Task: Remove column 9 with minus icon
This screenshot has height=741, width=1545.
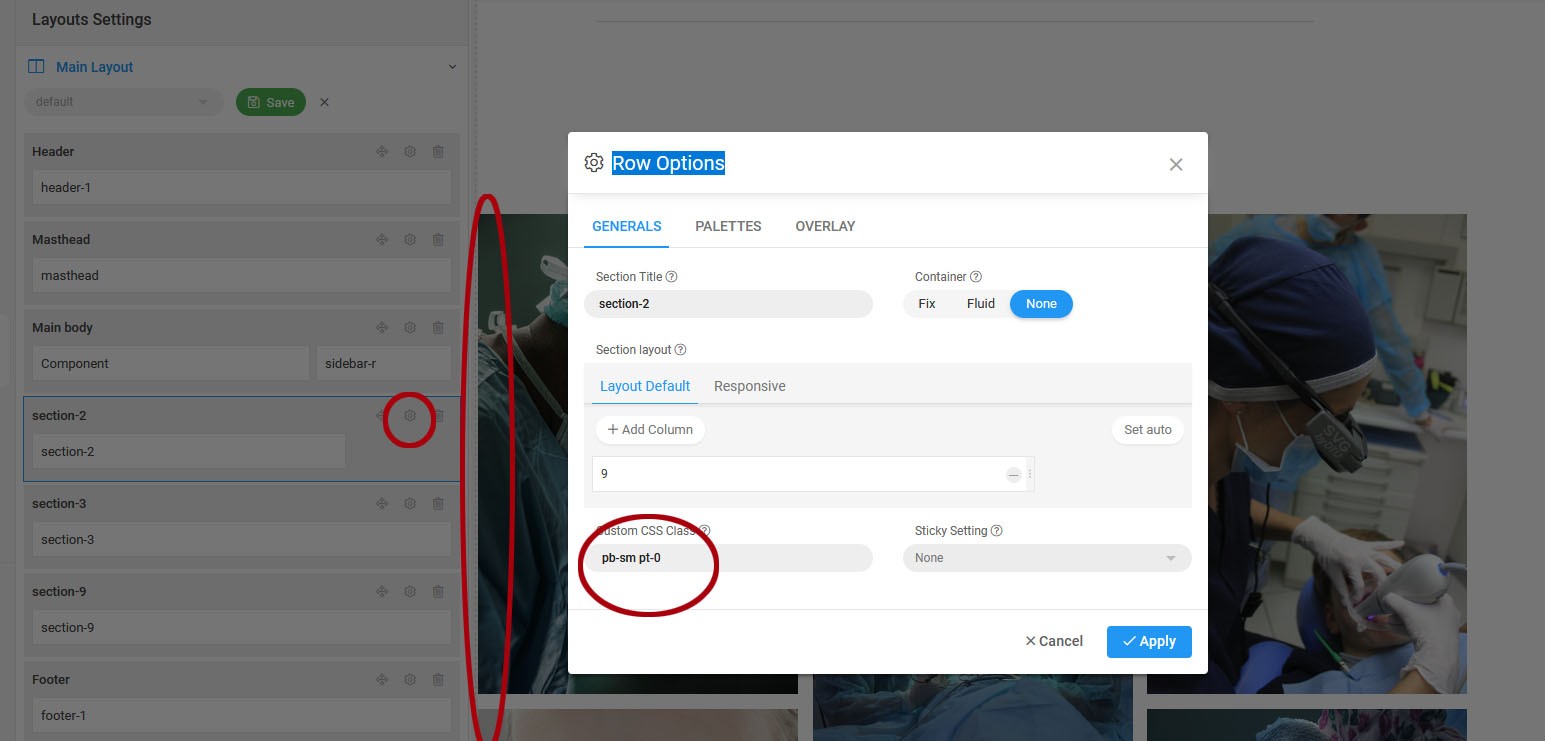Action: (1013, 475)
